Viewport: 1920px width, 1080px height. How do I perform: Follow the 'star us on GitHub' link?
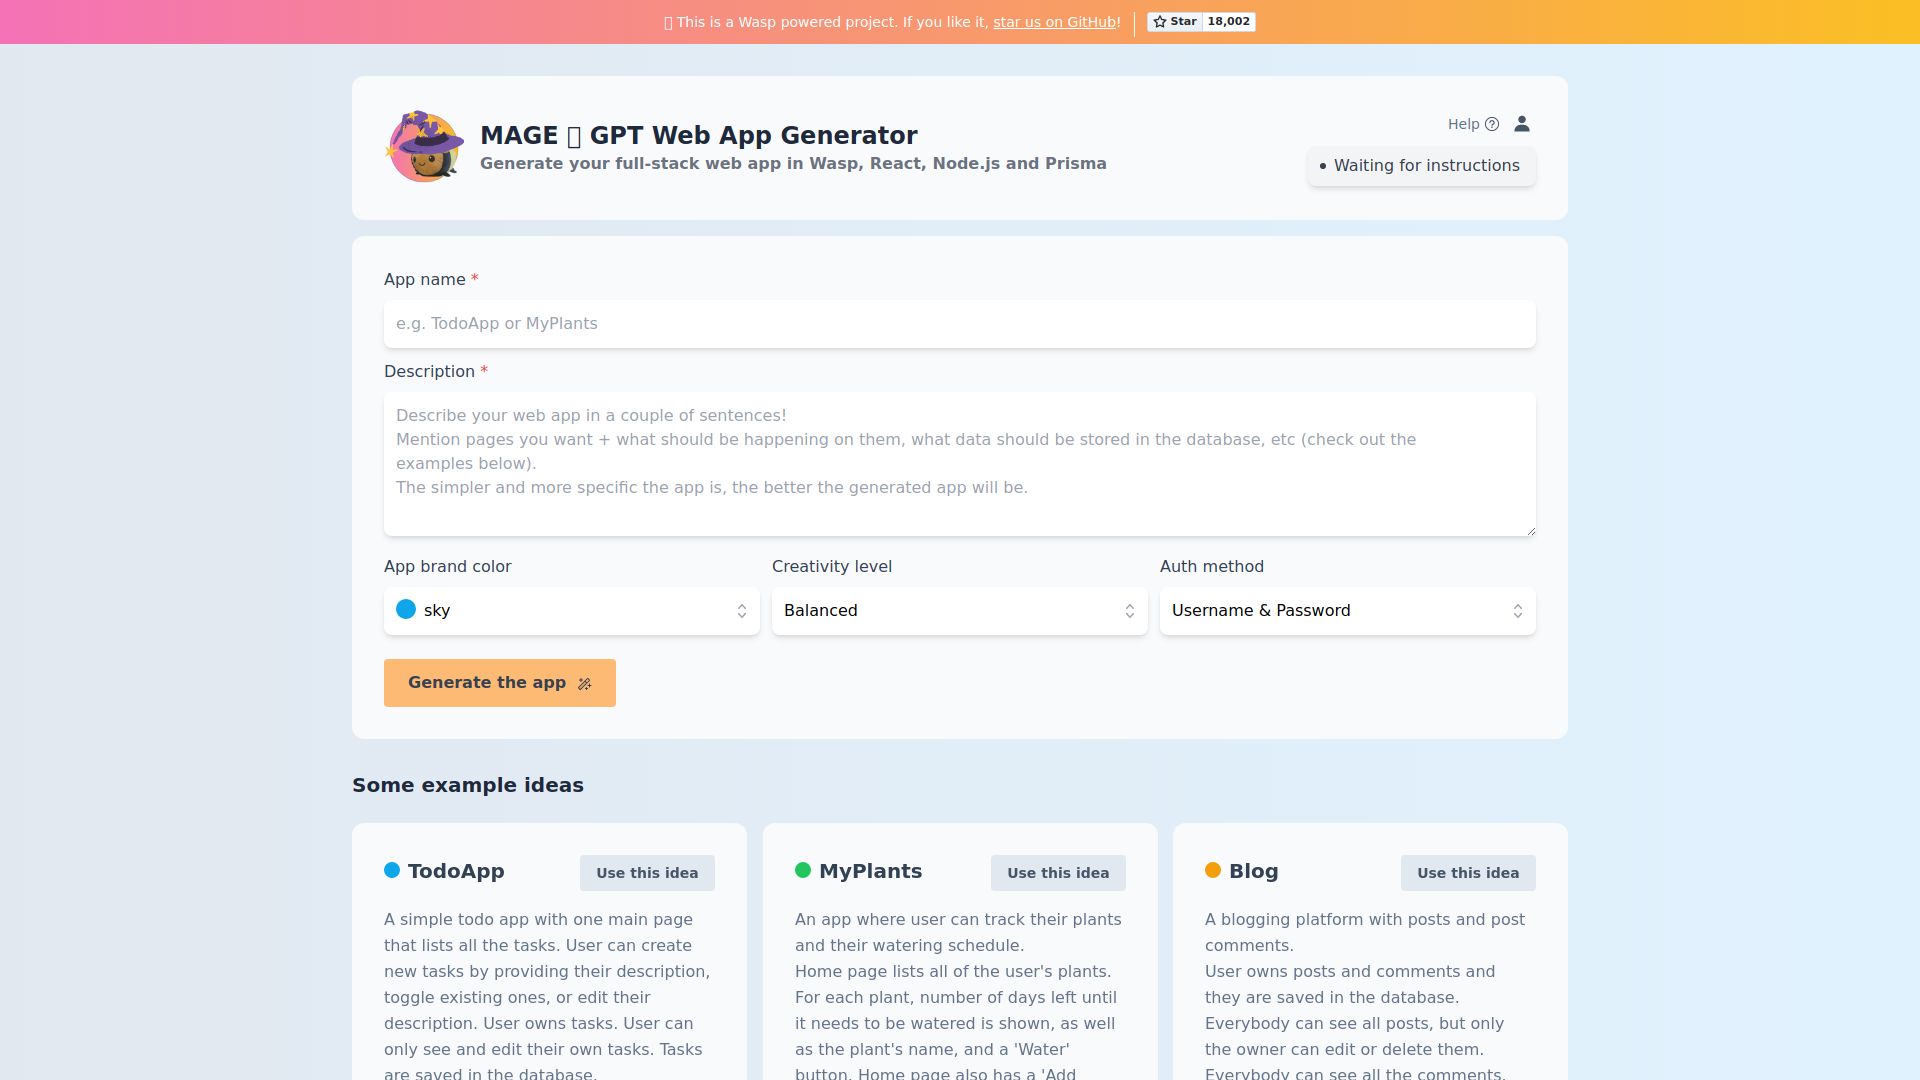coord(1054,22)
